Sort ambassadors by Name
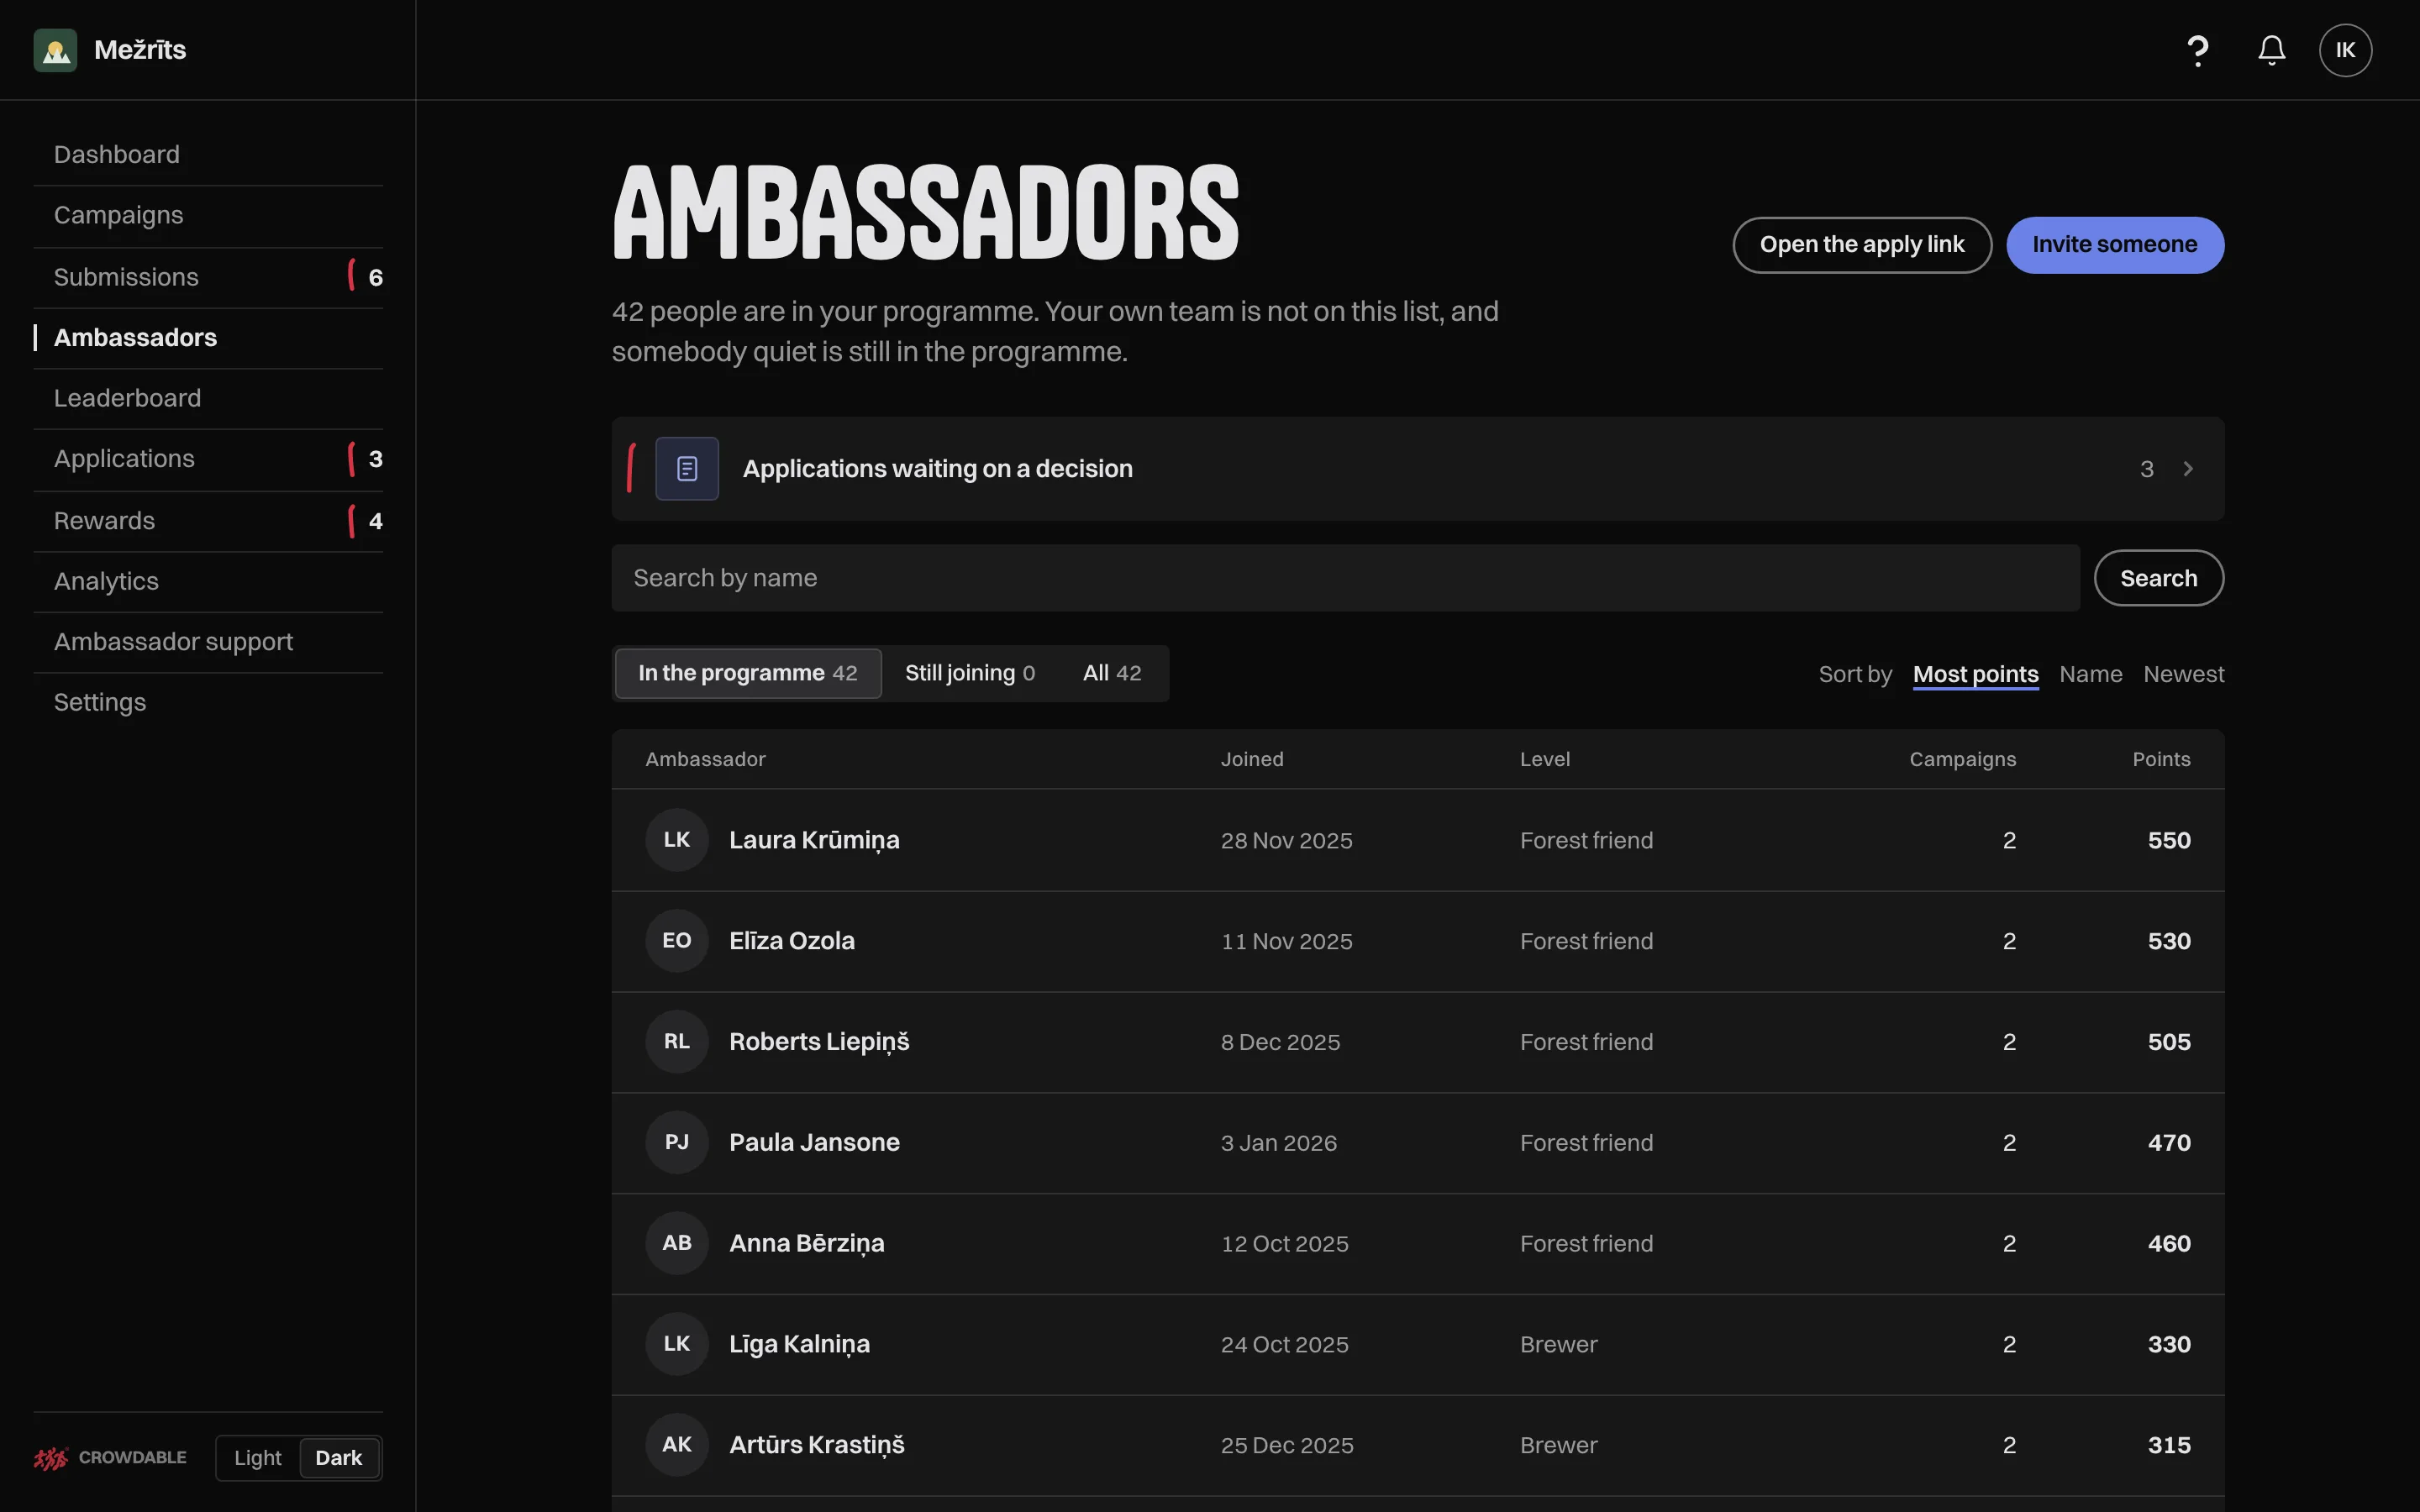2420x1512 pixels. (2090, 674)
